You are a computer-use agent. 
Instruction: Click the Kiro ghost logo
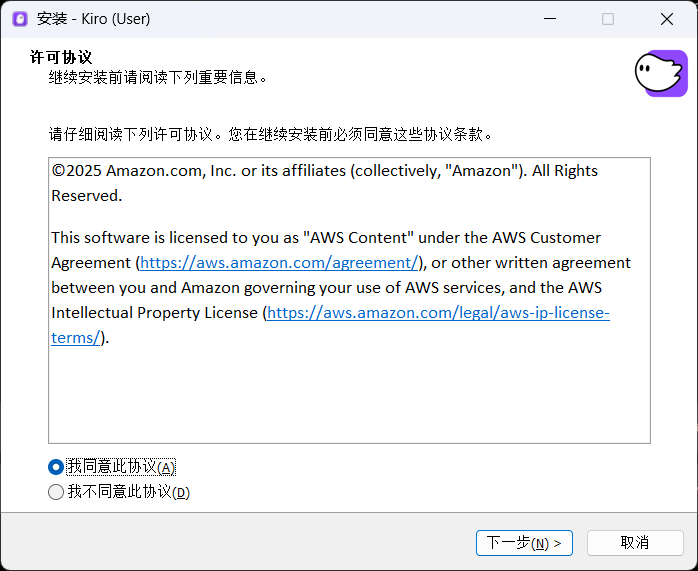coord(661,73)
